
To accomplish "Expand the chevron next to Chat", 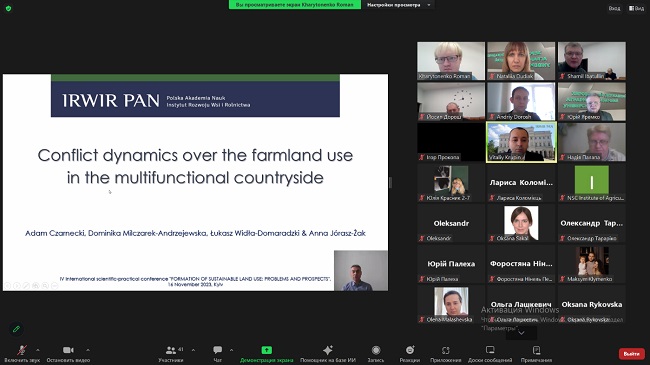I will point(231,350).
